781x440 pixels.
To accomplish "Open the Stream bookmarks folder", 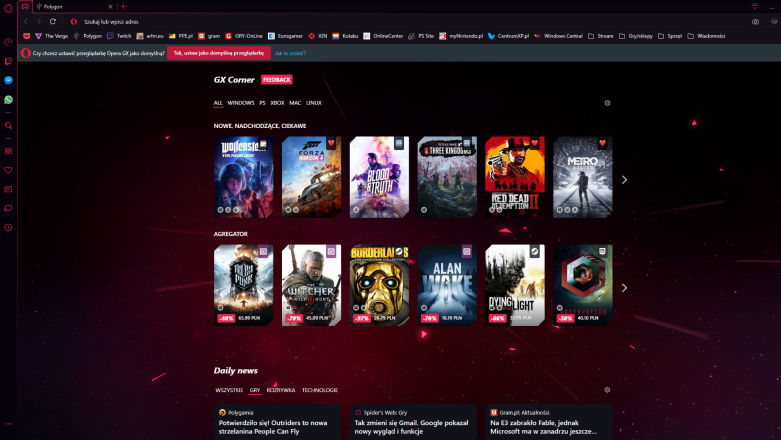I will (x=601, y=36).
